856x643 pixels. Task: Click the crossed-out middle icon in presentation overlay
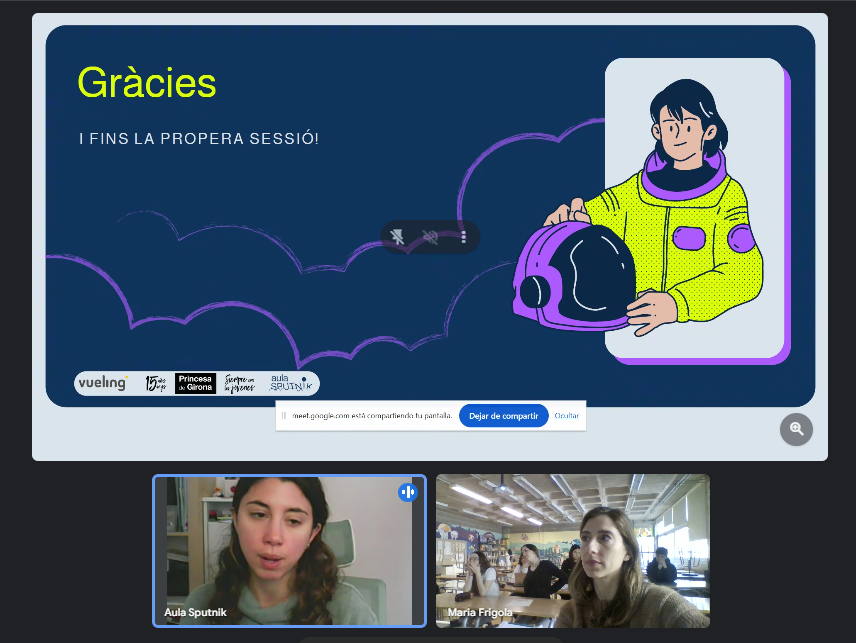tap(430, 237)
